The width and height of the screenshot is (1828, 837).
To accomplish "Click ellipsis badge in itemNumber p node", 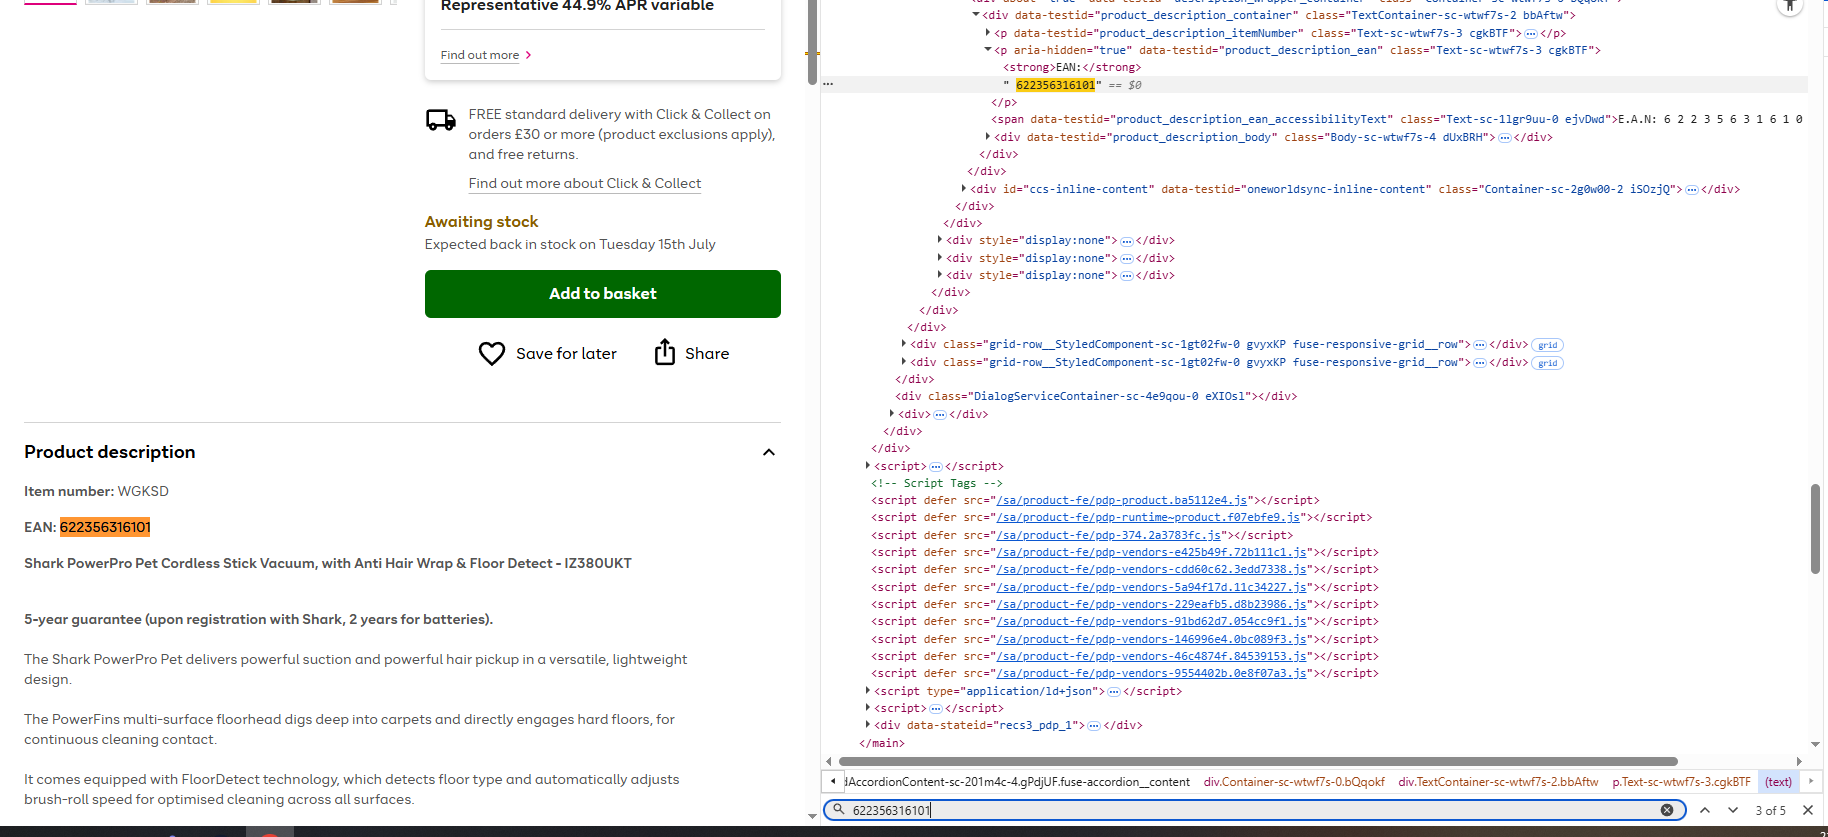I will (x=1531, y=34).
